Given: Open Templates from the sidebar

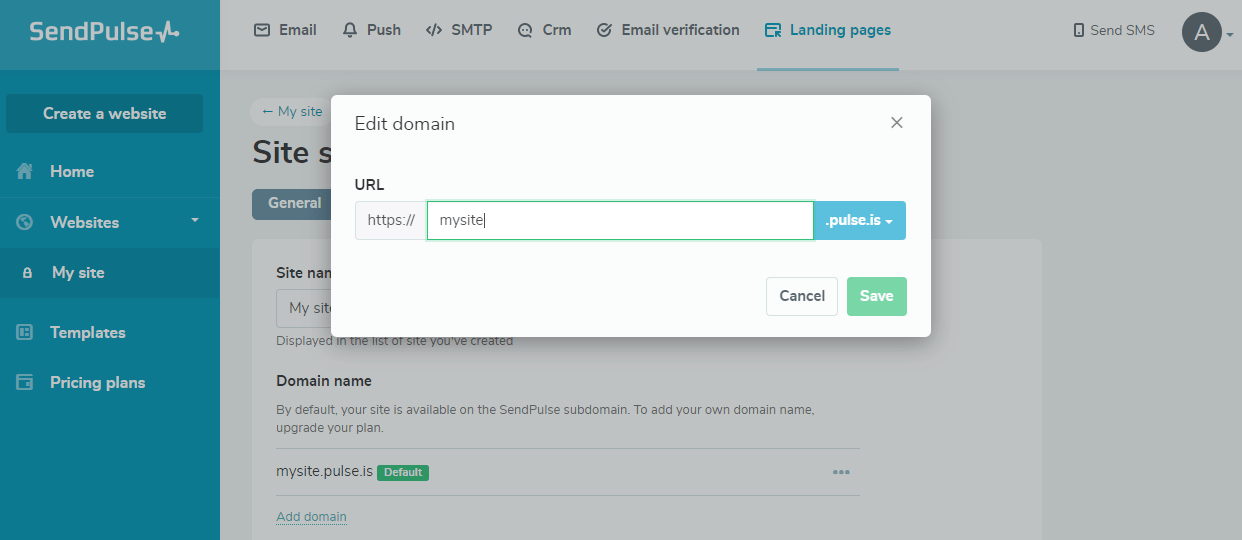Looking at the screenshot, I should (x=88, y=332).
